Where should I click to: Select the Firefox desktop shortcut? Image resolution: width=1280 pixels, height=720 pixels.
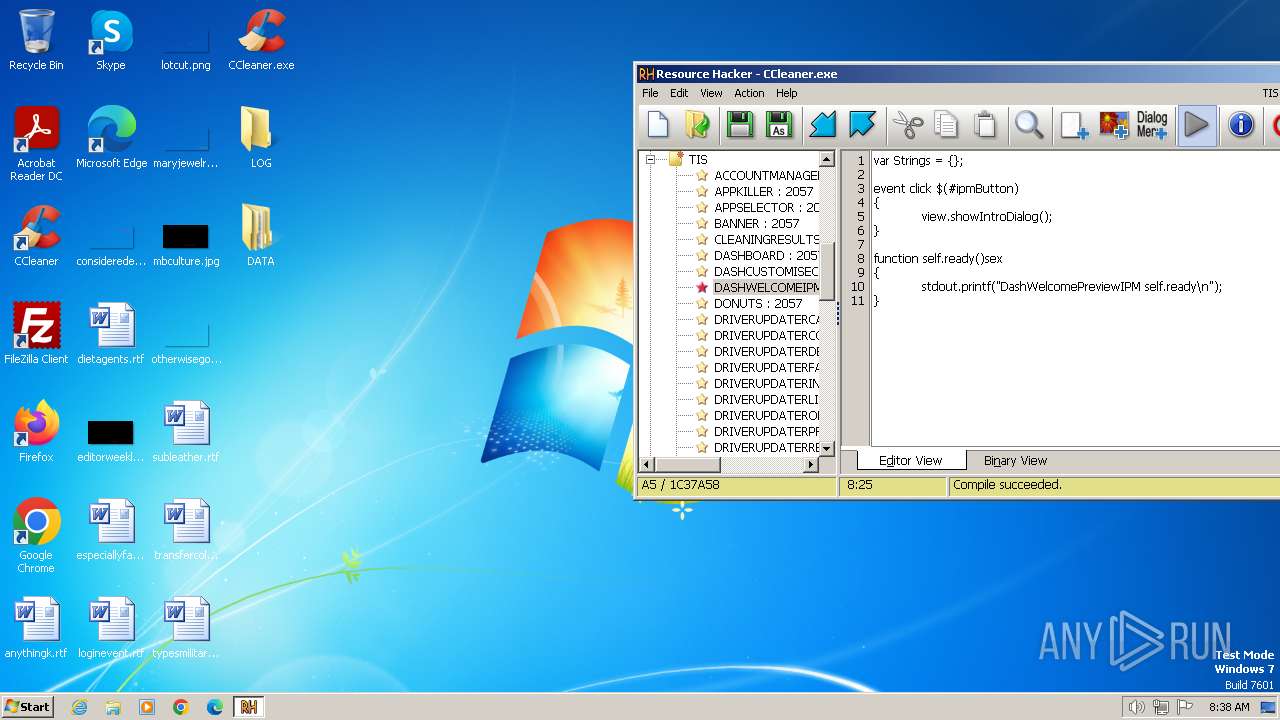point(36,432)
